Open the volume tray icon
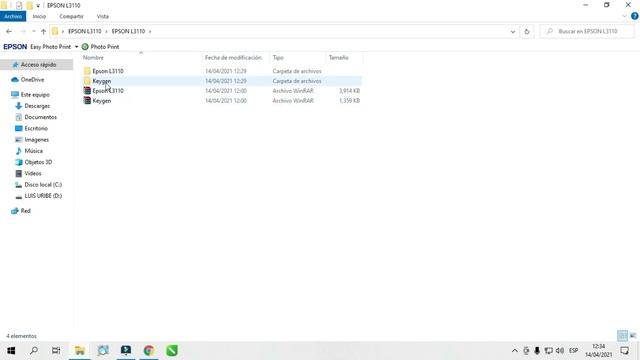This screenshot has width=640, height=360. (560, 351)
